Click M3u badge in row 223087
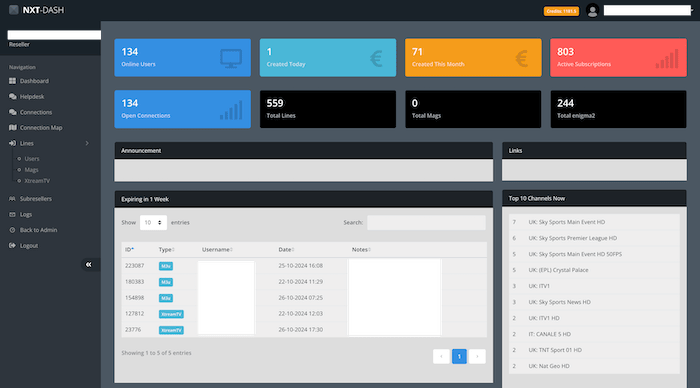The image size is (700, 388). pos(166,266)
